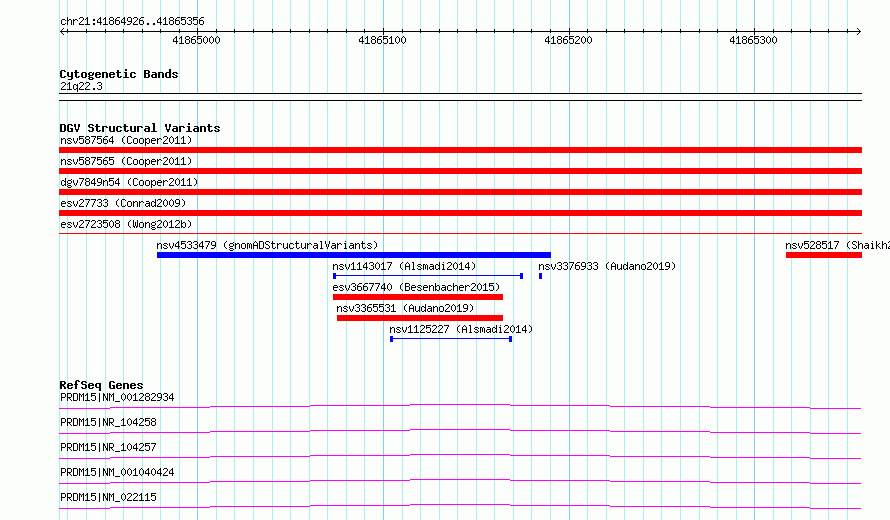Viewport: 890px width, 520px height.
Task: Click the 41865100 ruler position label
Action: coord(383,40)
